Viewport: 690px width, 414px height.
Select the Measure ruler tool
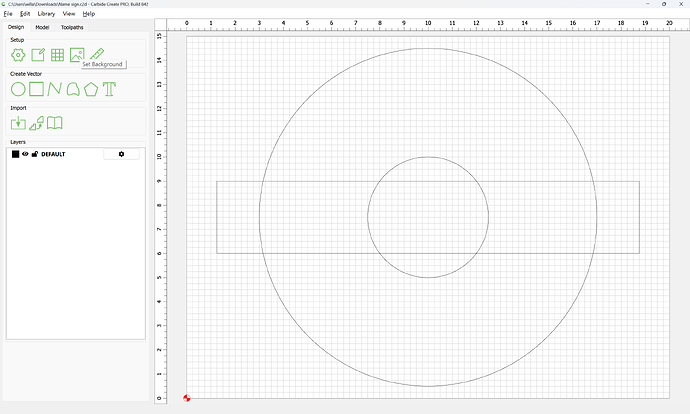(96, 54)
